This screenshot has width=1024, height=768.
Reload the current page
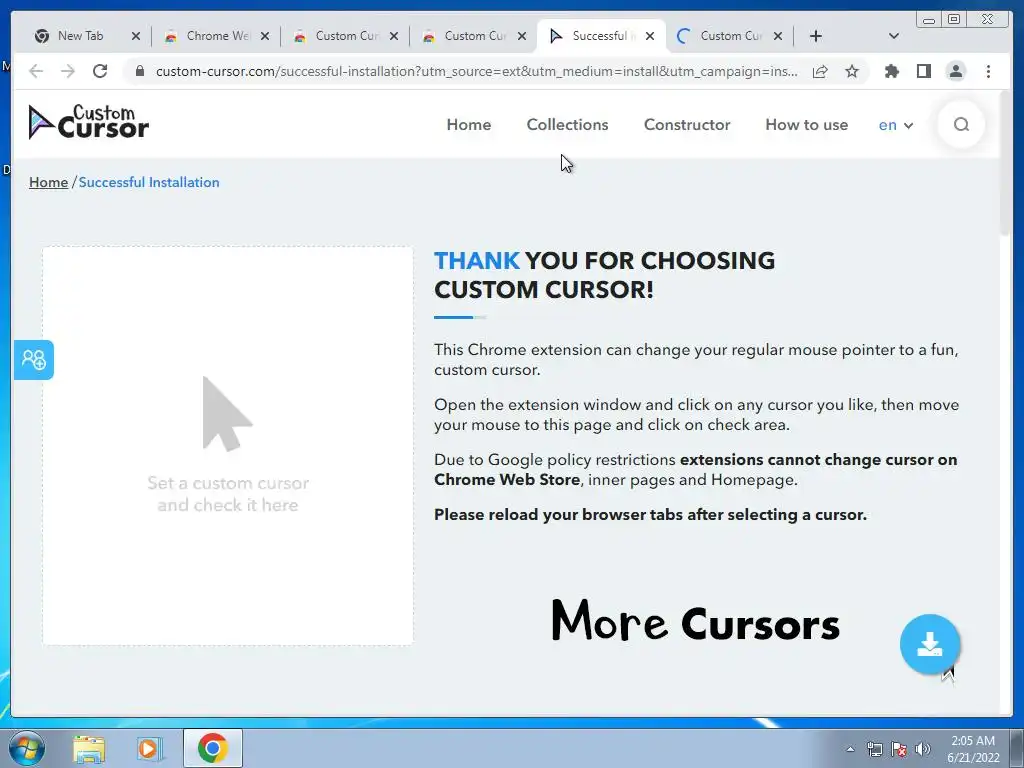(x=100, y=71)
